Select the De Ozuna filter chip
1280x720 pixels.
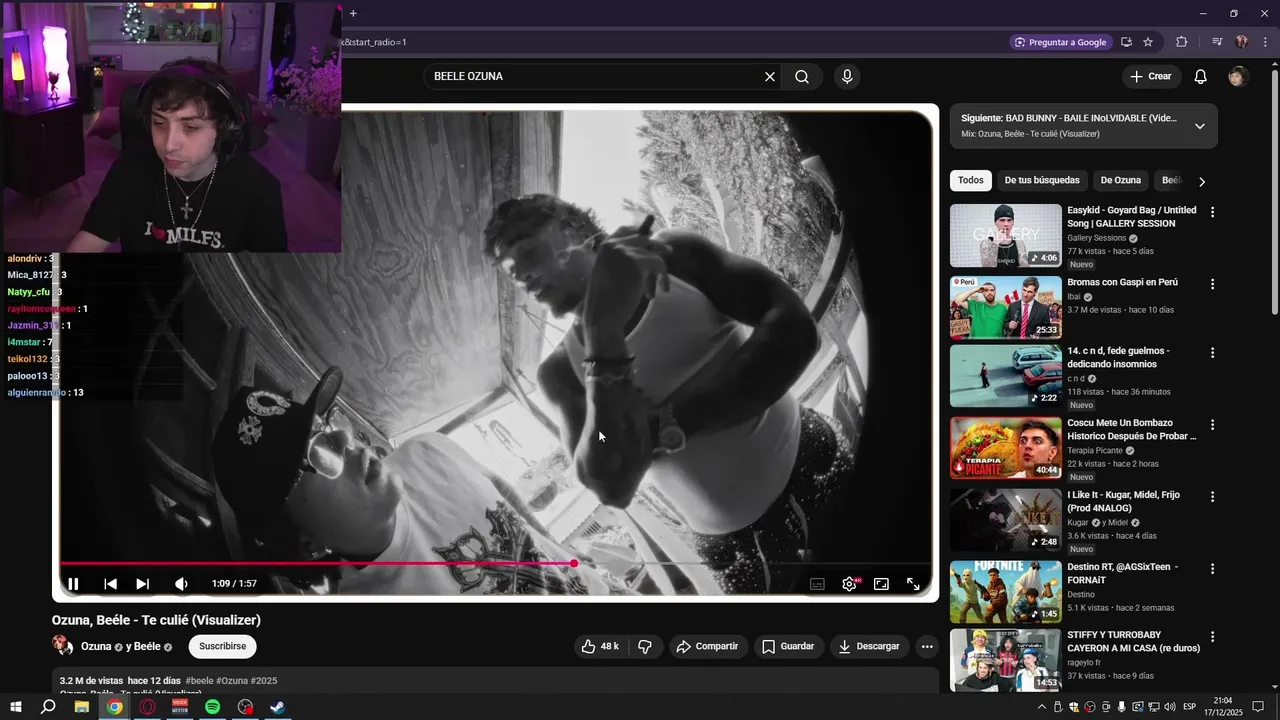[x=1120, y=180]
